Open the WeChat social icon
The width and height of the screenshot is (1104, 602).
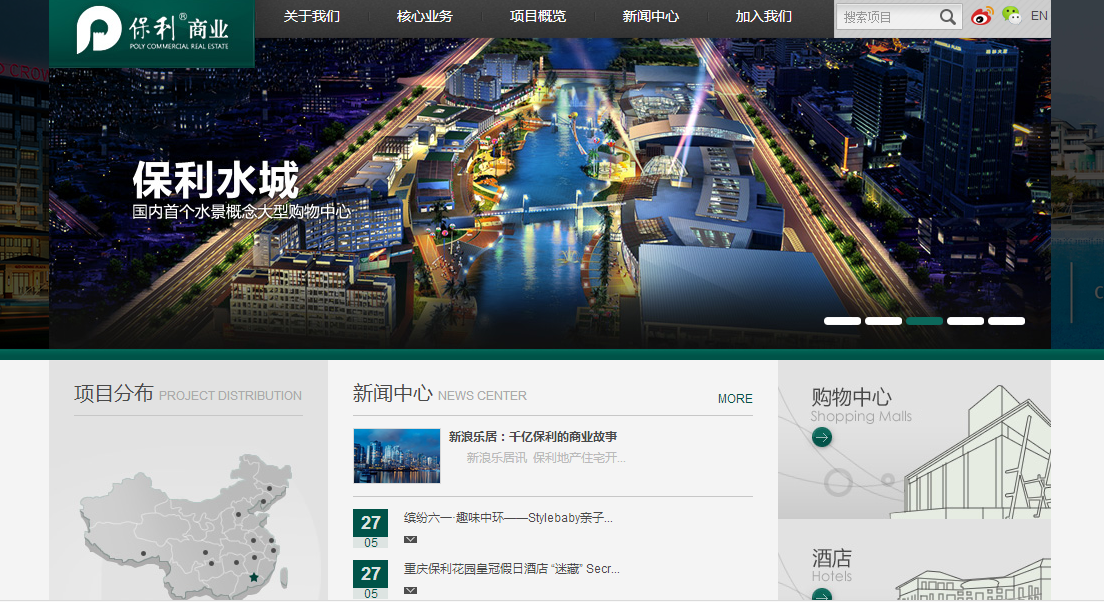pos(1012,15)
